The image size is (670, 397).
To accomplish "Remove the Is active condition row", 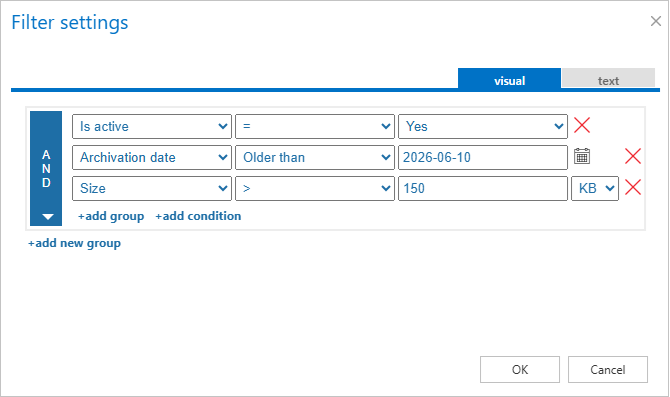I will 582,125.
